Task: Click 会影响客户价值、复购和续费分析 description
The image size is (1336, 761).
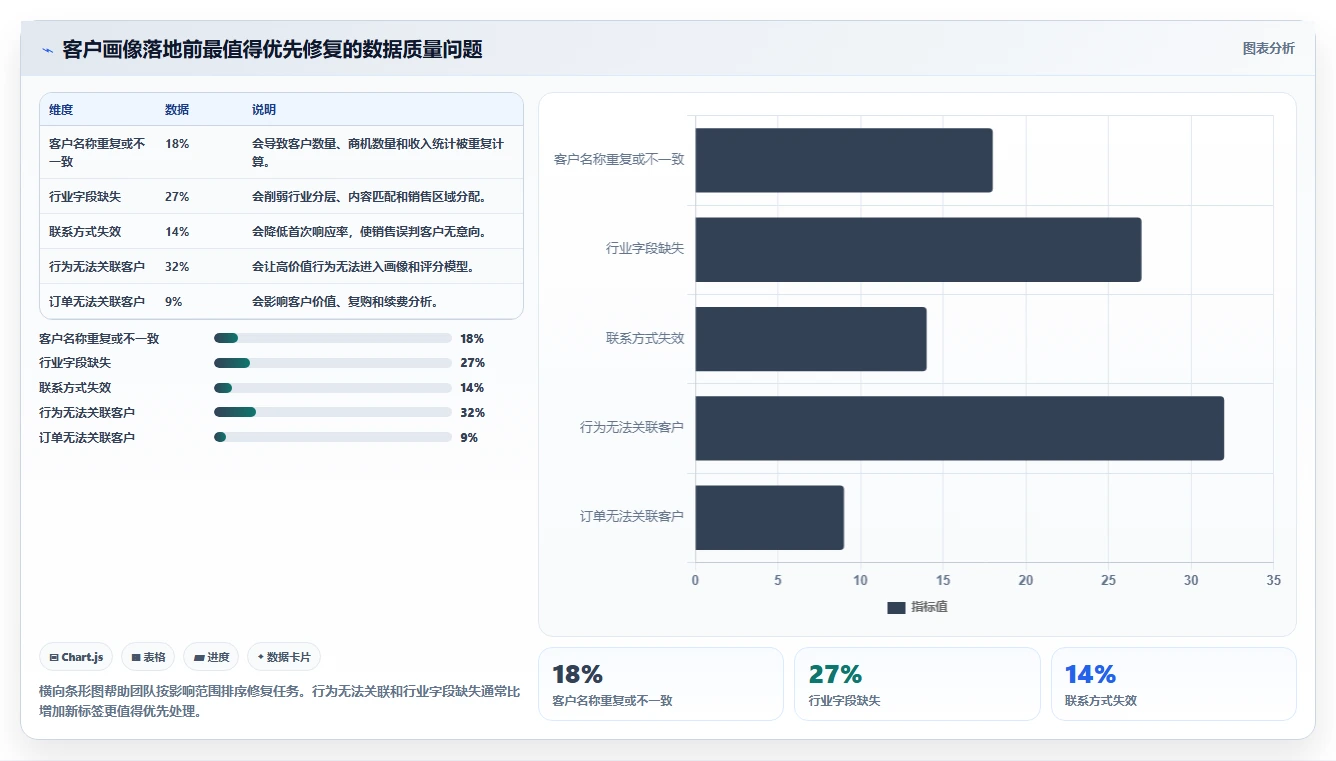Action: coord(345,302)
